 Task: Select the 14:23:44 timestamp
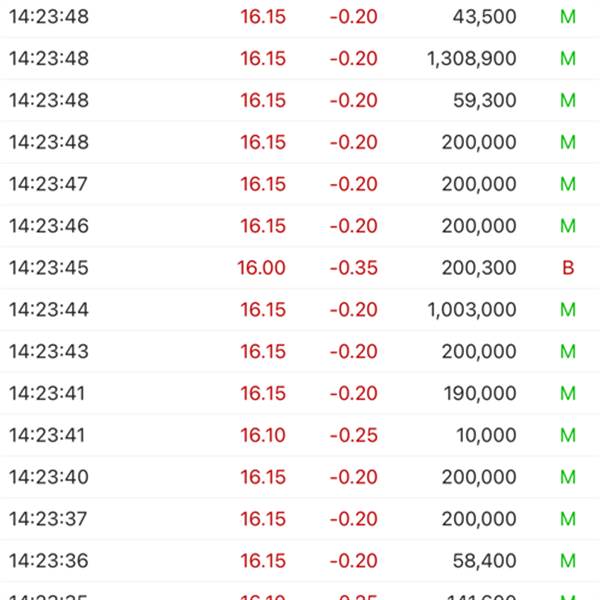tap(48, 310)
